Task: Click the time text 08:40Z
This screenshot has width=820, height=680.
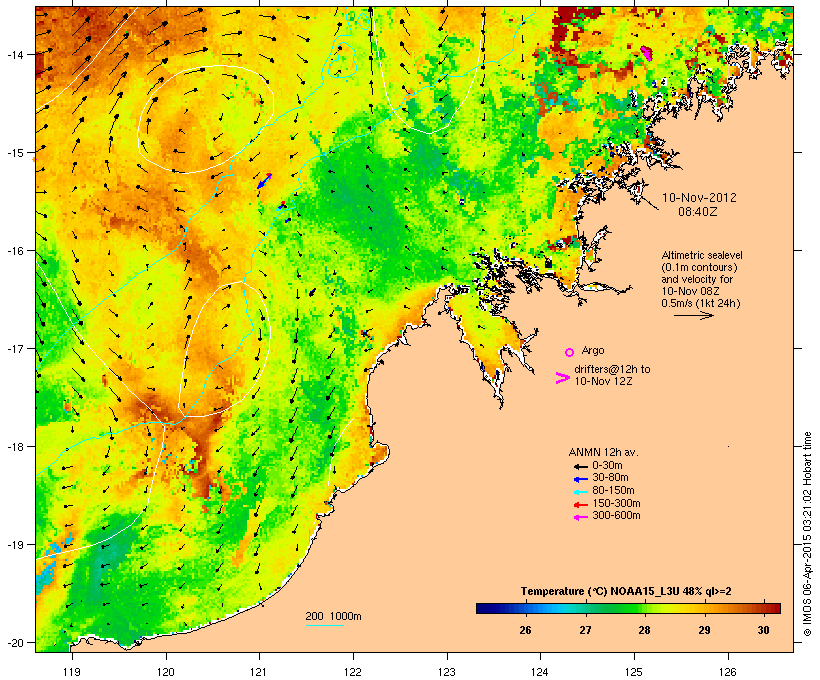Action: pos(698,212)
